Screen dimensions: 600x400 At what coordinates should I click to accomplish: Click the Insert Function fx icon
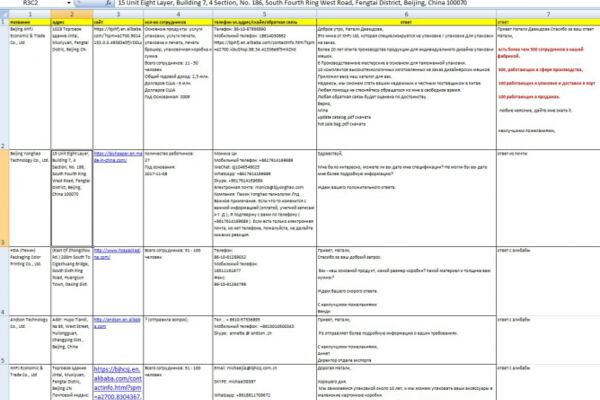coord(109,3)
